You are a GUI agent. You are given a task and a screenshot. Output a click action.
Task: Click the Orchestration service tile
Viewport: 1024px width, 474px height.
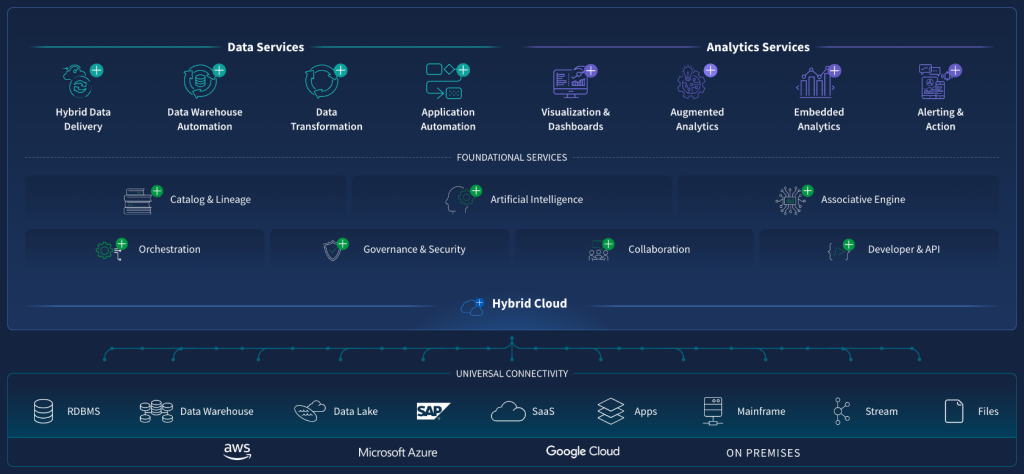click(145, 249)
